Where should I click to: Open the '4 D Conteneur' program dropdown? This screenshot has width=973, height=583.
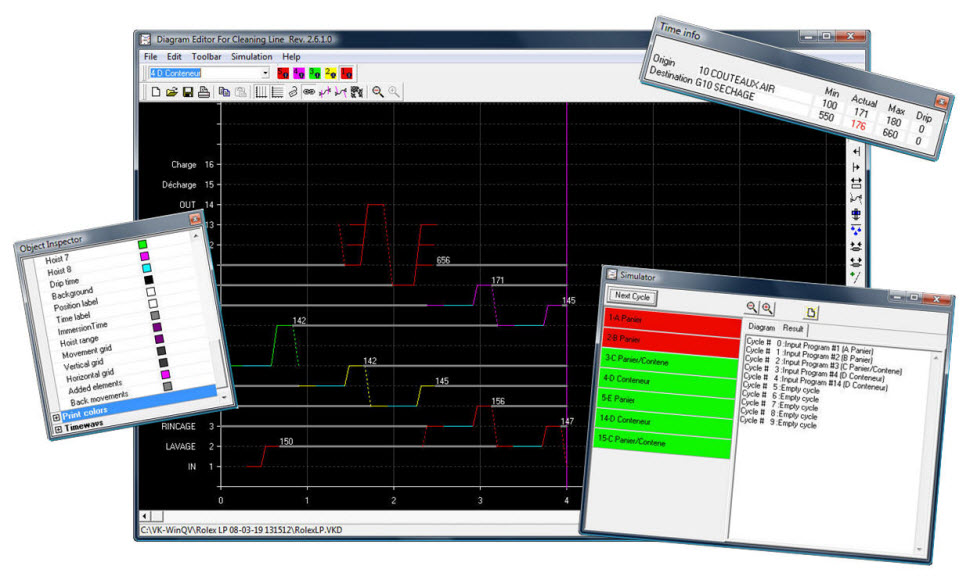coord(265,73)
